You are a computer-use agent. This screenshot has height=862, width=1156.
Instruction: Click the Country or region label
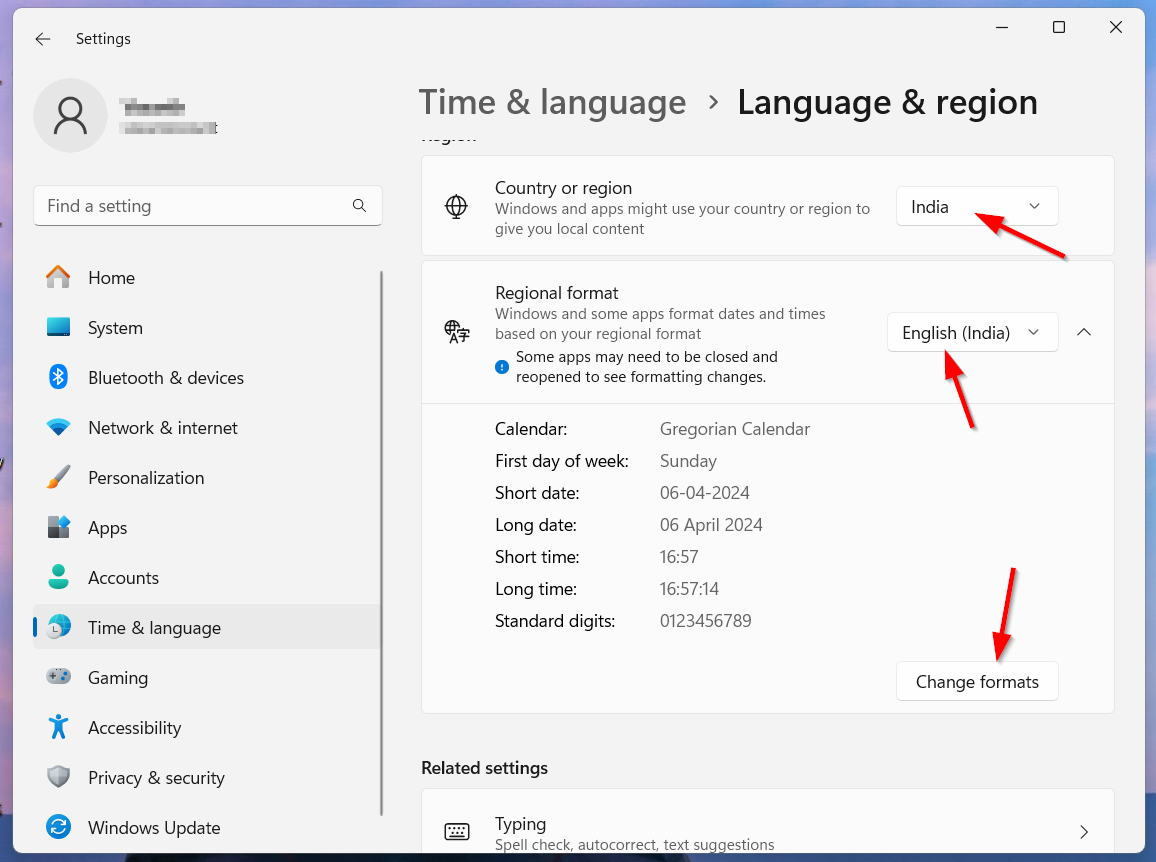pyautogui.click(x=563, y=188)
